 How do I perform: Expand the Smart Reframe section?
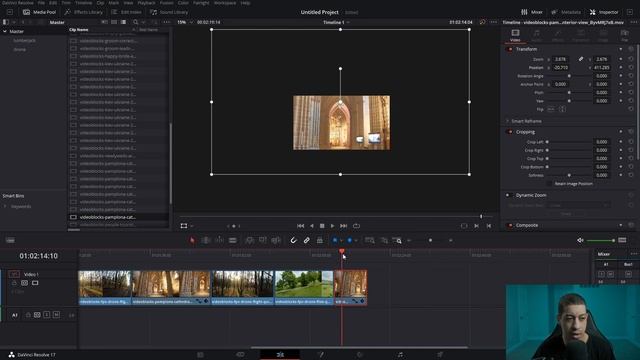click(507, 121)
